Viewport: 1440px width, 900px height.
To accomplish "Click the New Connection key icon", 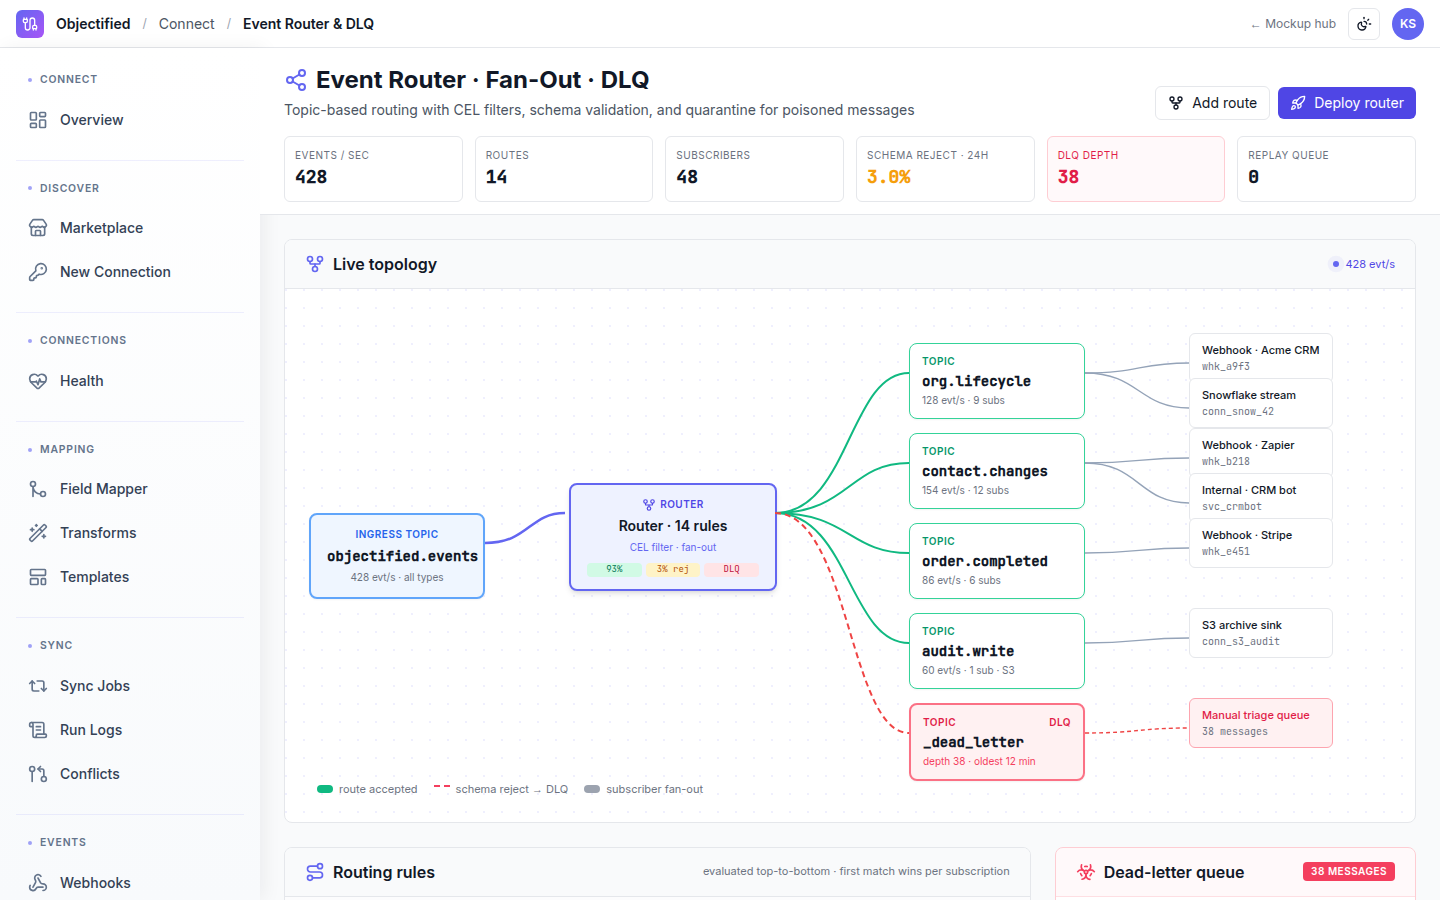I will [38, 272].
